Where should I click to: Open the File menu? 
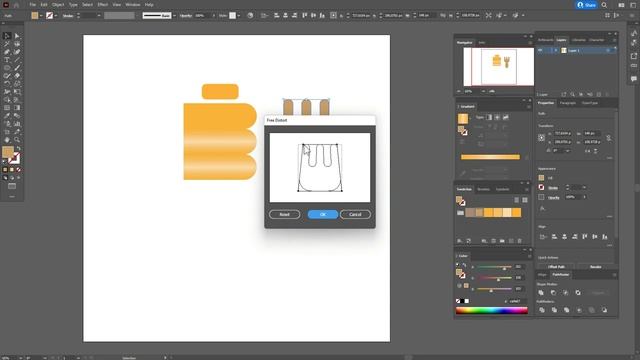(x=32, y=5)
